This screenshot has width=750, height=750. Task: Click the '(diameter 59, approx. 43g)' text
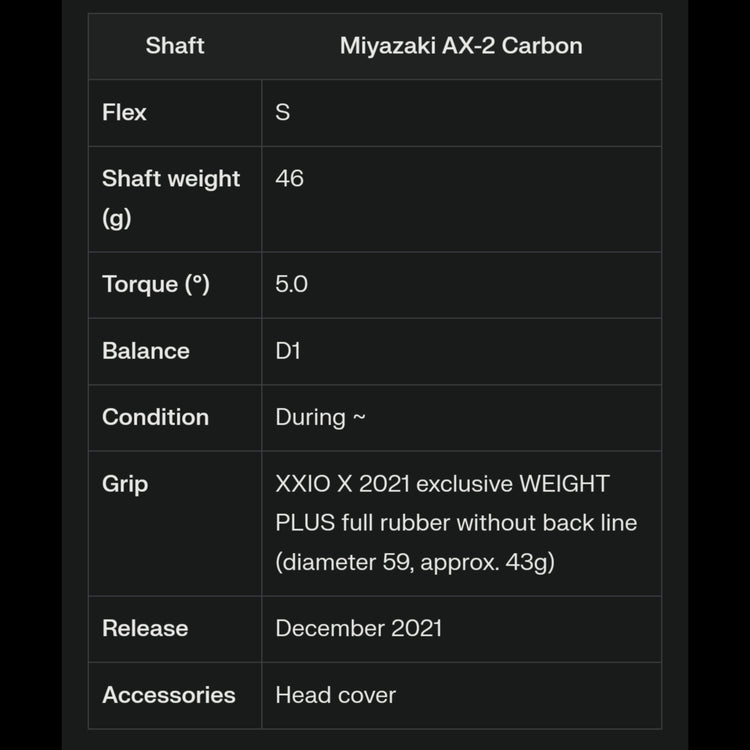pyautogui.click(x=415, y=562)
